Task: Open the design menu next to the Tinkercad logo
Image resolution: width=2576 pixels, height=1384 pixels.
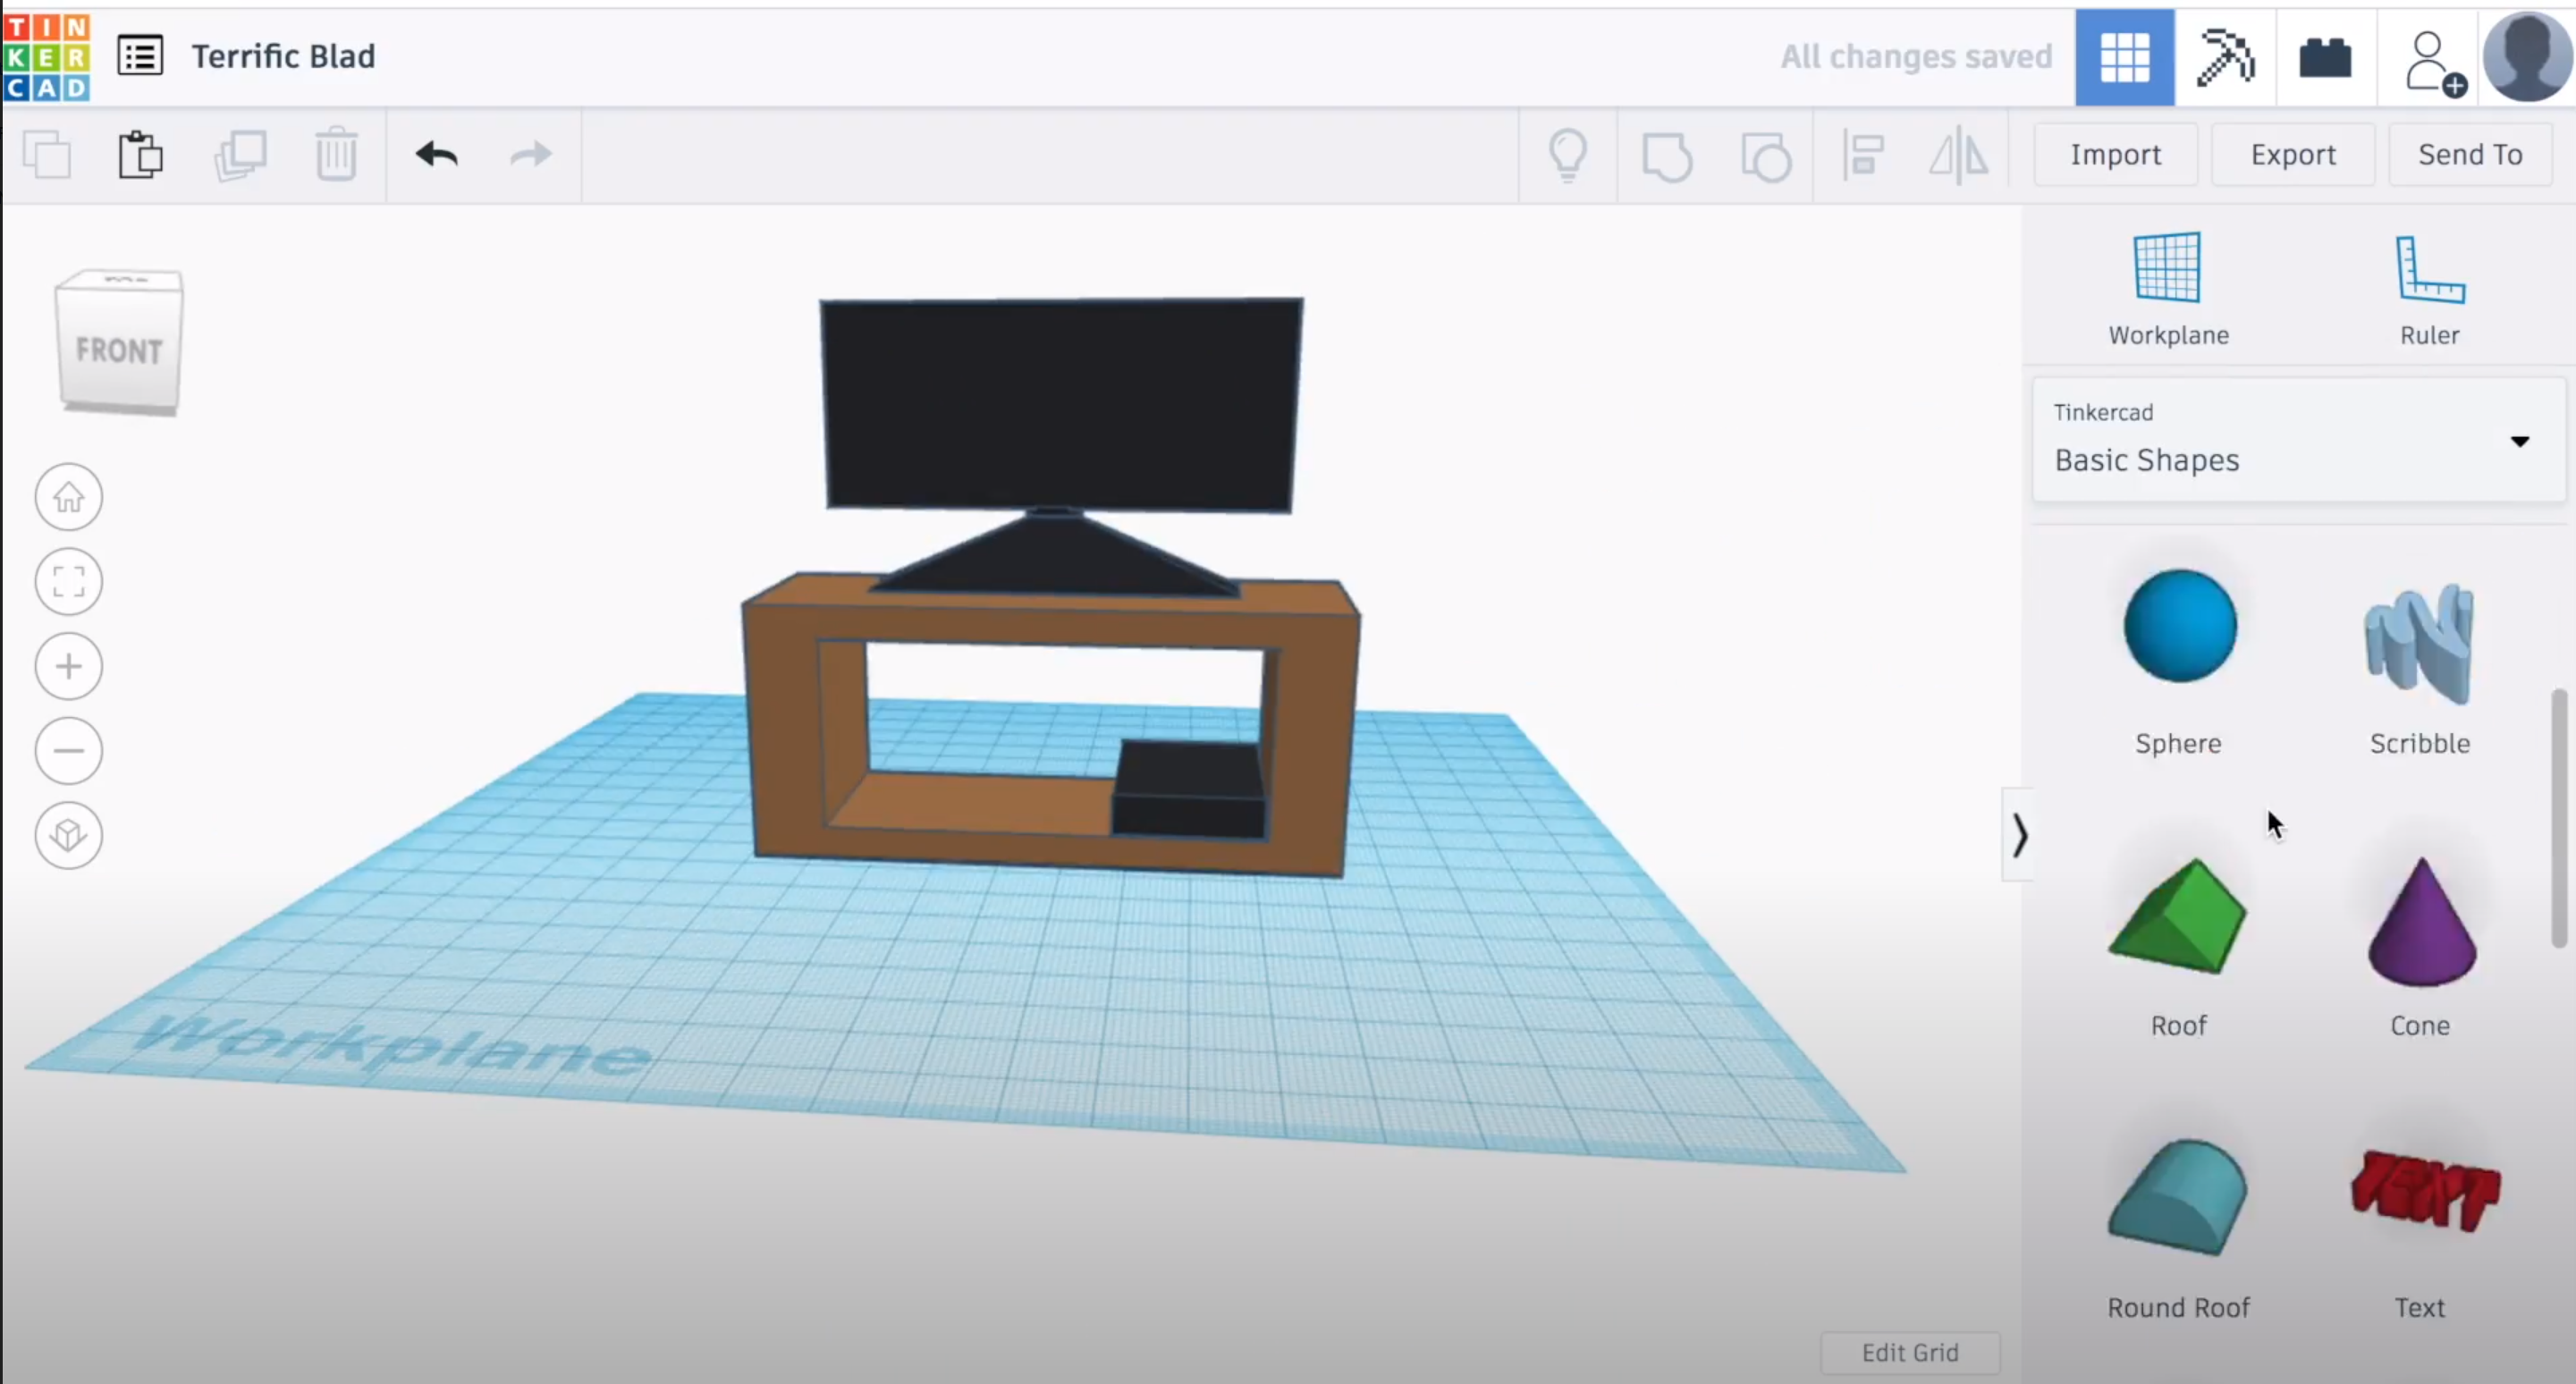Action: (140, 56)
